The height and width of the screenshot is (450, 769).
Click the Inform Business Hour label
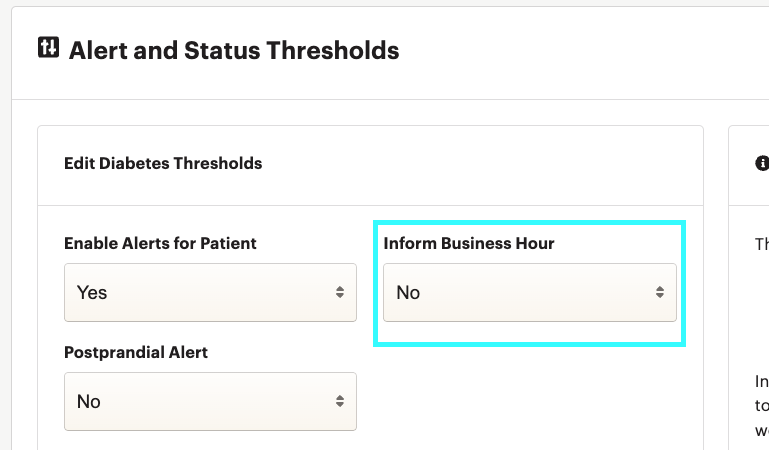click(469, 243)
